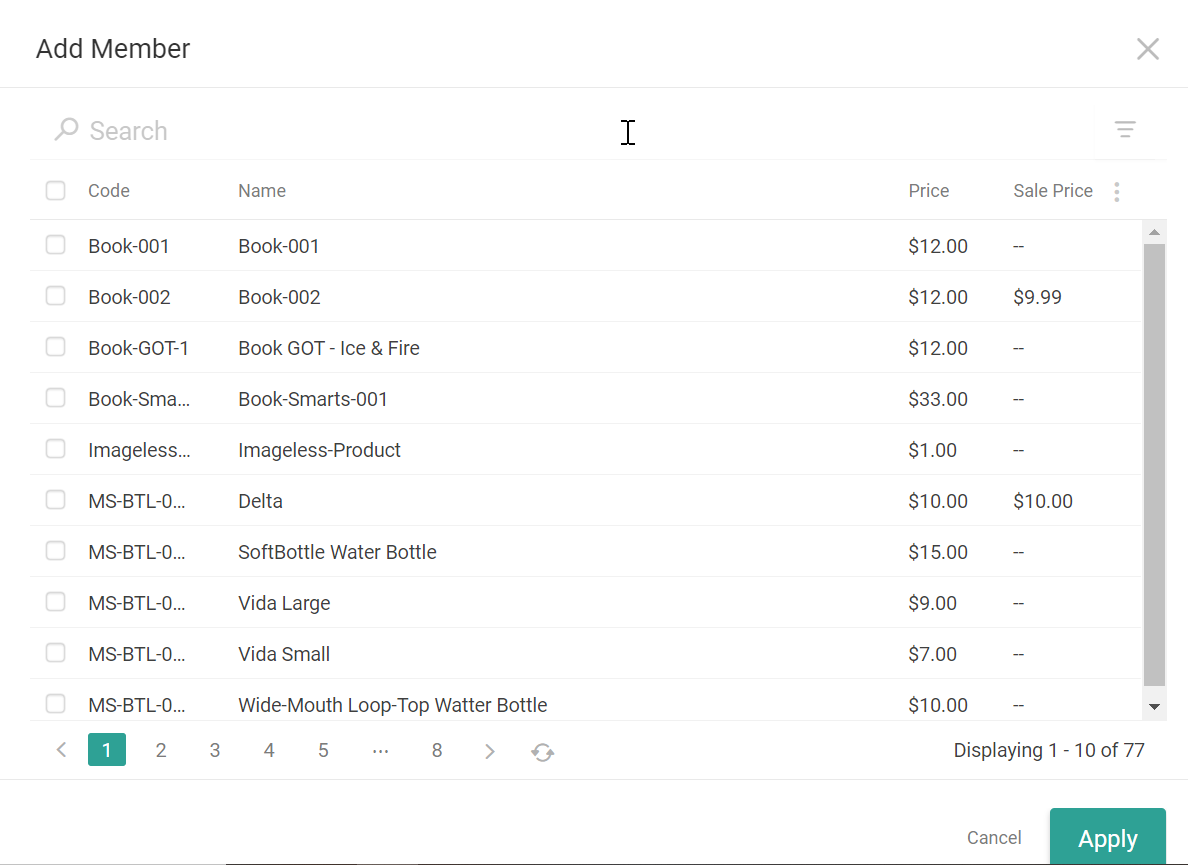Image resolution: width=1188 pixels, height=865 pixels.
Task: Click inside the Search field
Action: click(300, 129)
